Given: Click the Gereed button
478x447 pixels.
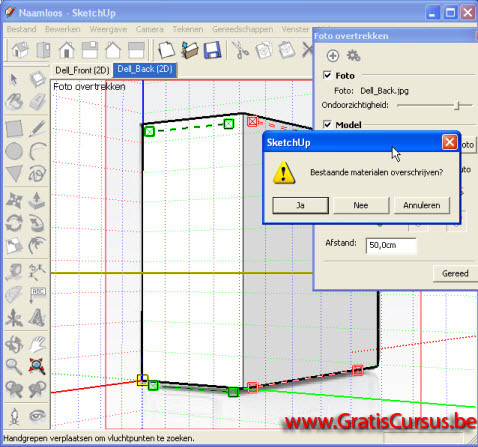Looking at the screenshot, I should click(455, 273).
